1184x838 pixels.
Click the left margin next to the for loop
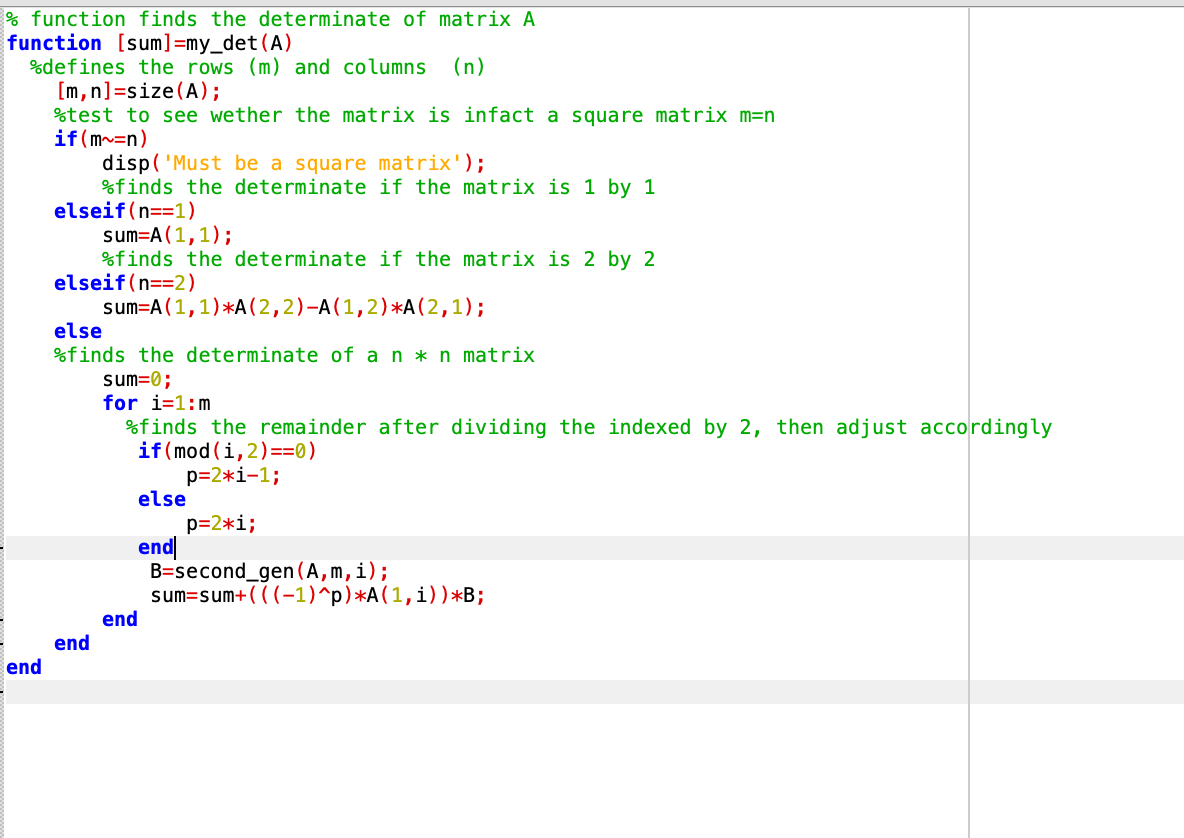[3, 403]
